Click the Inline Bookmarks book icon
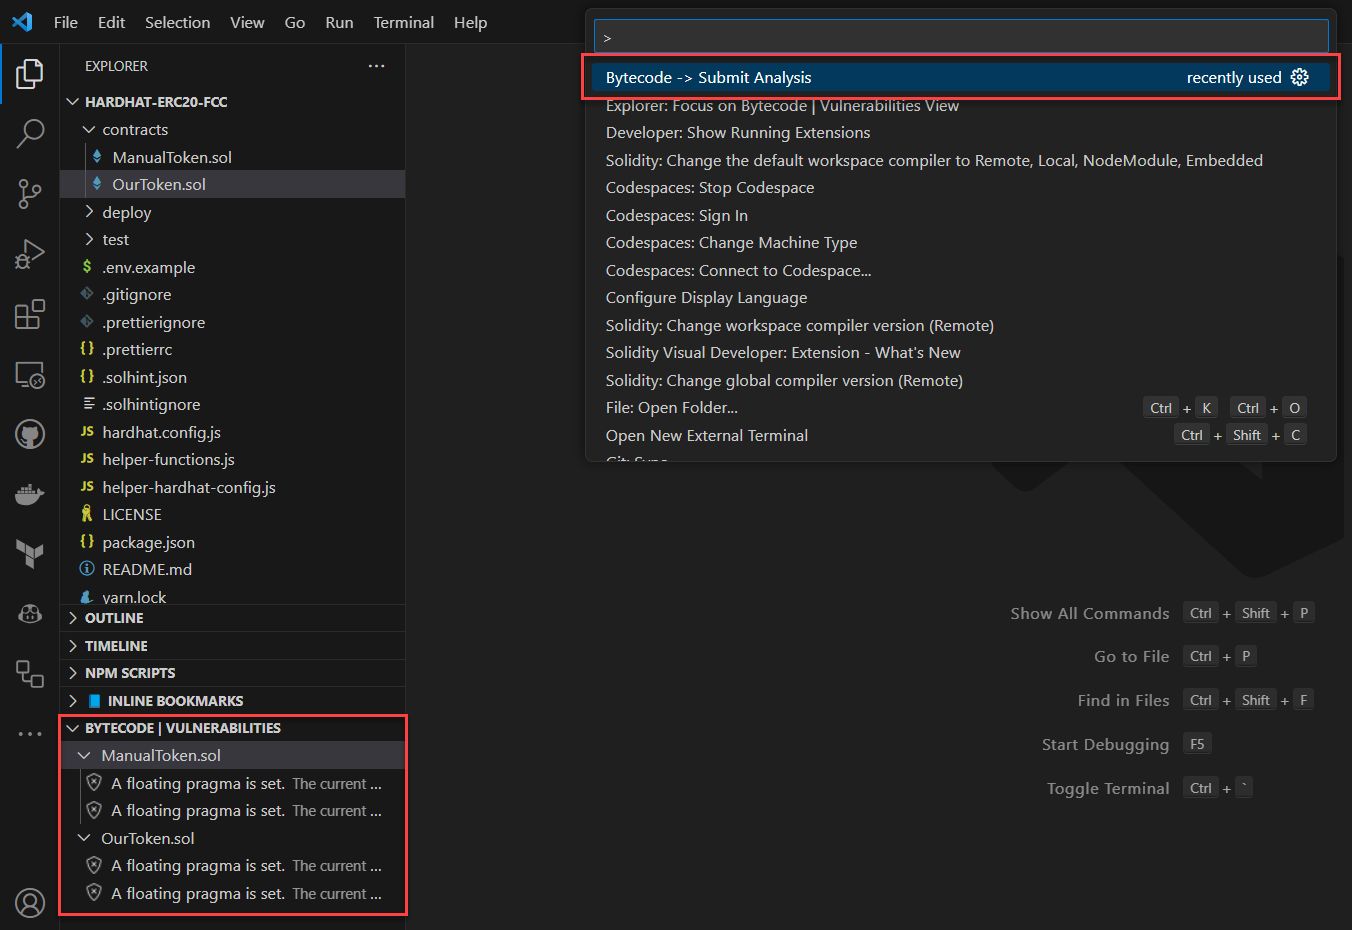 point(95,701)
